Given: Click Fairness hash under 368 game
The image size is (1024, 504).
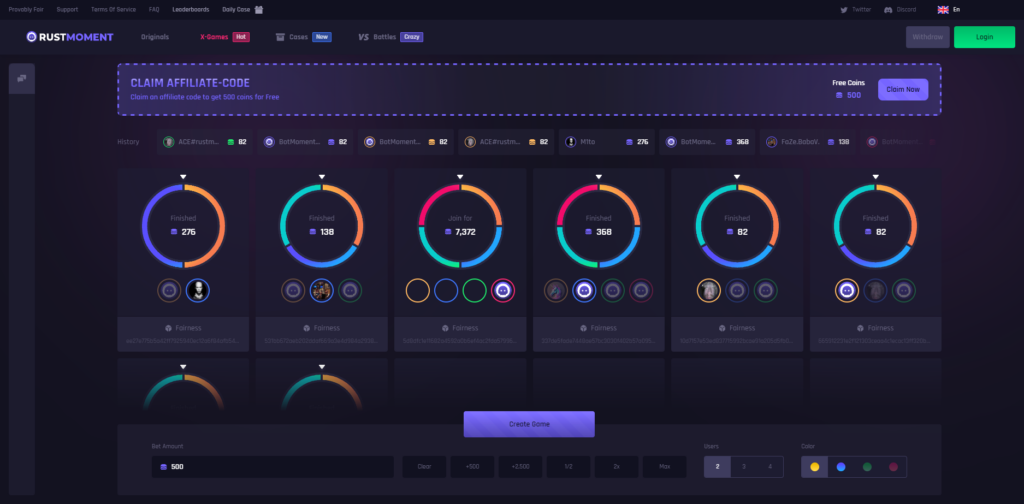Looking at the screenshot, I should click(x=598, y=341).
